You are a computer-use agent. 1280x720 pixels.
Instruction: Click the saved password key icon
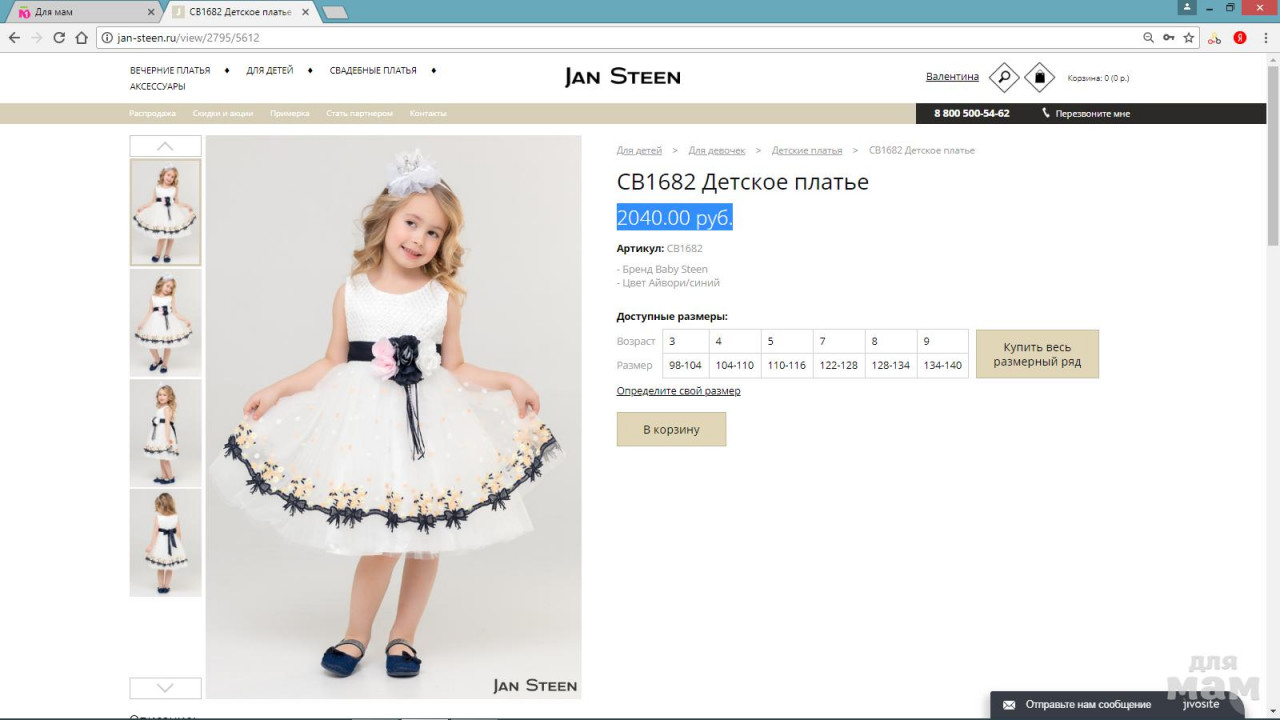click(1168, 38)
